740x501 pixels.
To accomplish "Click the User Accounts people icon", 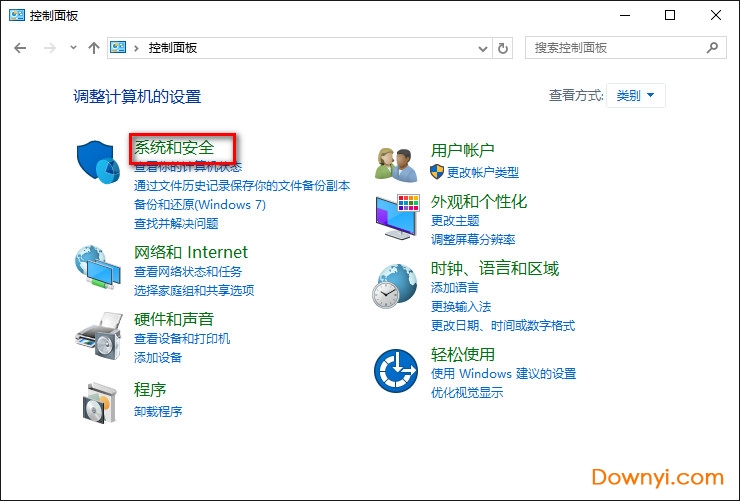I will coord(395,161).
